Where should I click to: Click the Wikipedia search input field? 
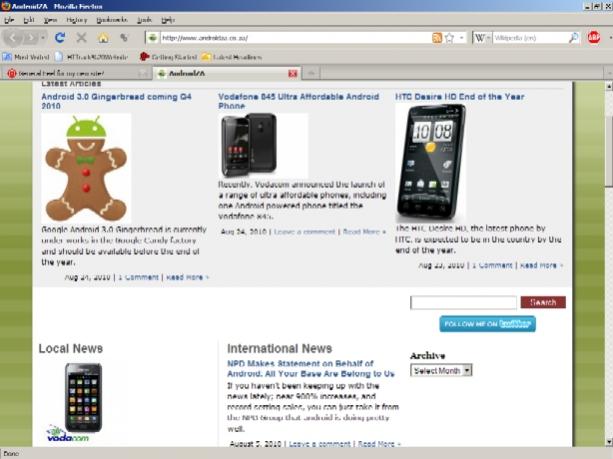pos(530,38)
